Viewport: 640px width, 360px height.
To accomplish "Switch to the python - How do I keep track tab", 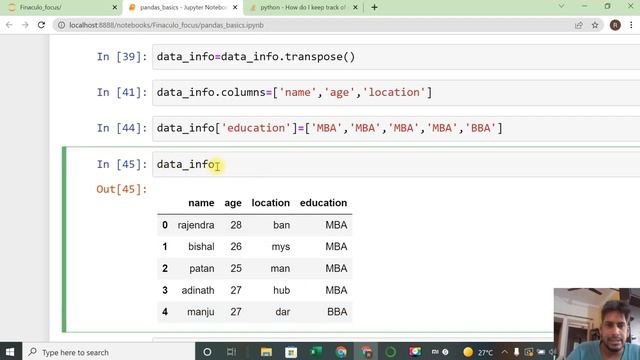I will (302, 7).
